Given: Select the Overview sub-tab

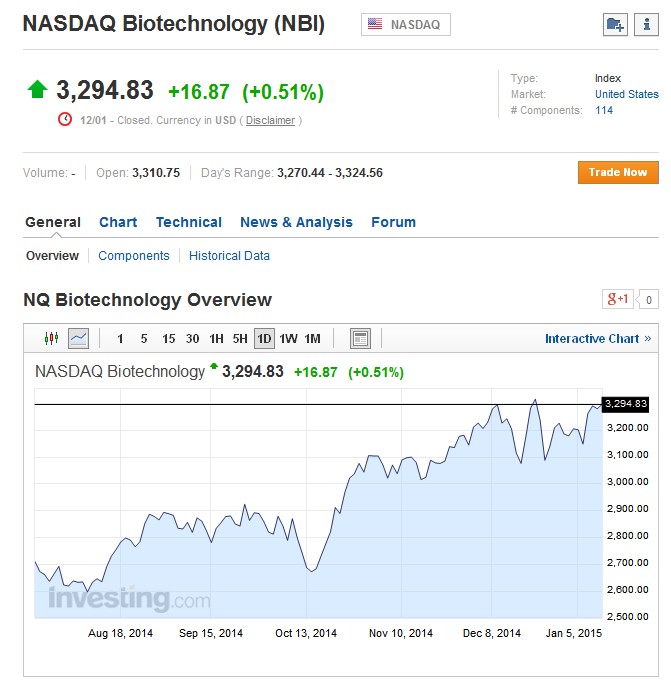Looking at the screenshot, I should click(52, 256).
